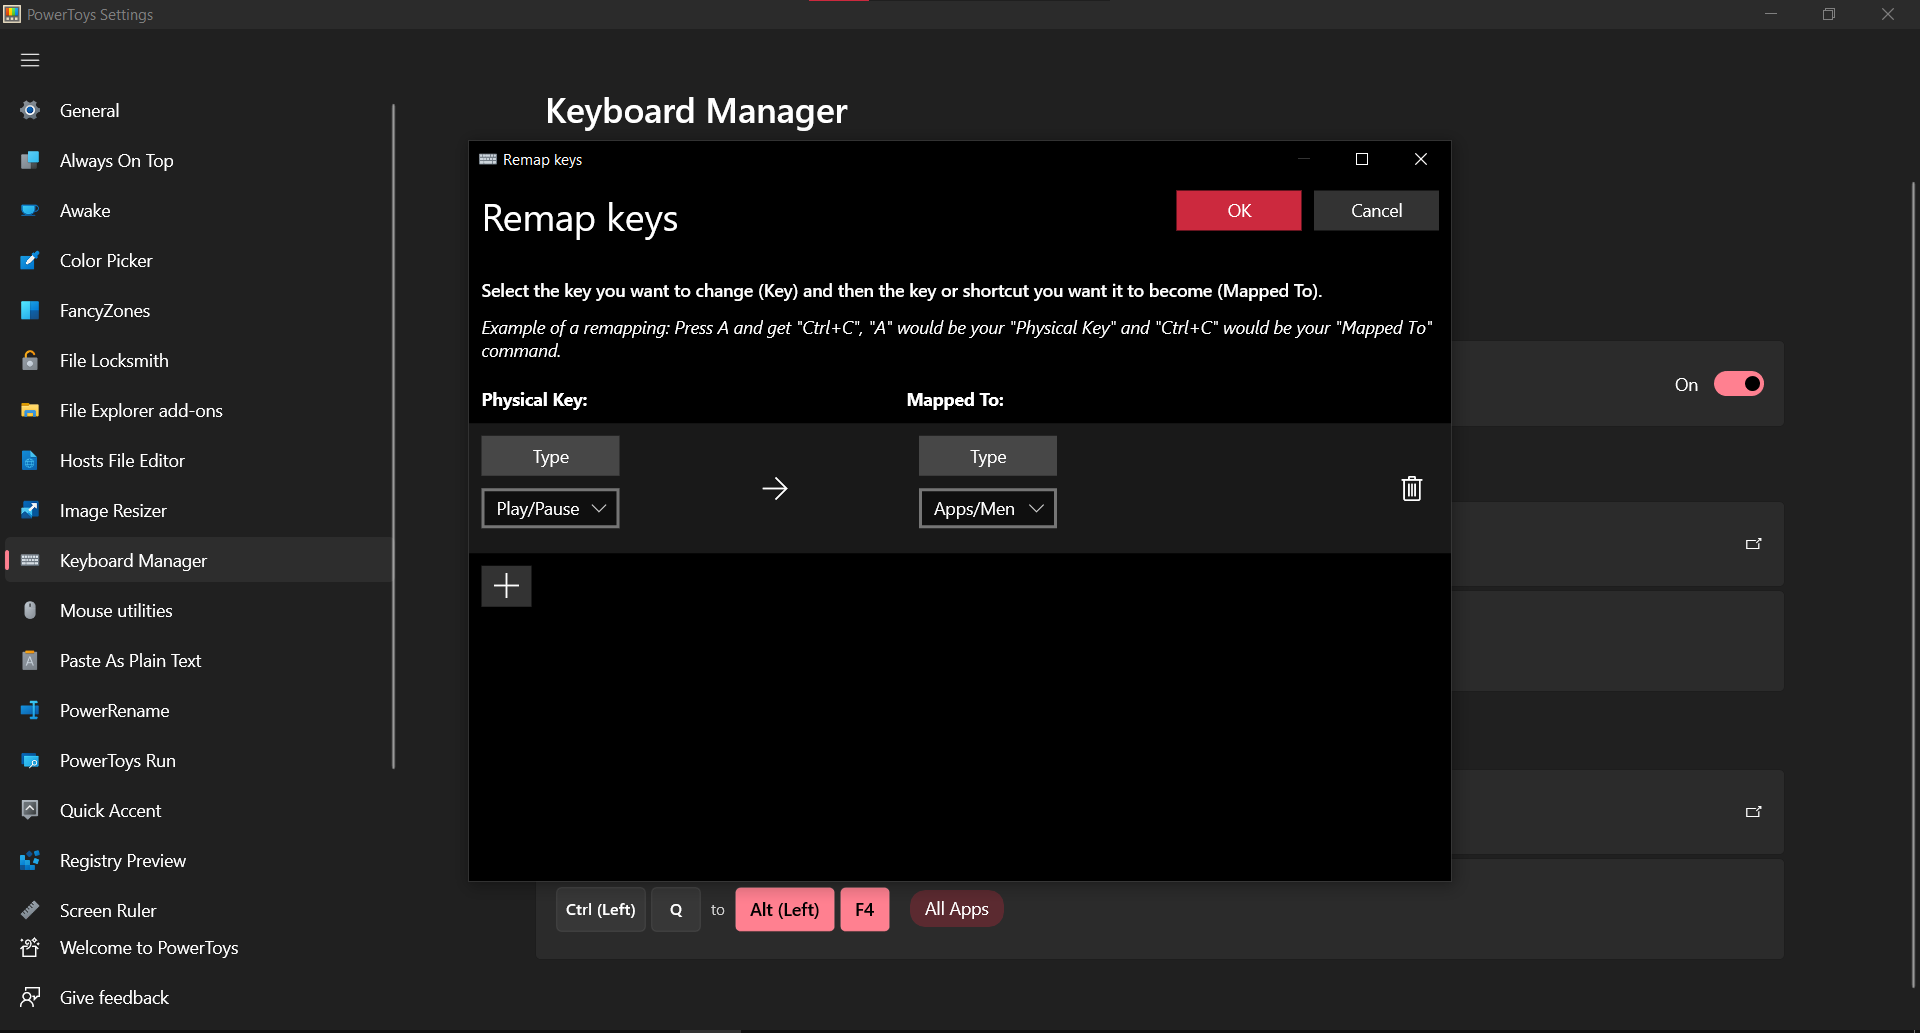This screenshot has width=1920, height=1033.
Task: Open Hosts File Editor page
Action: (x=198, y=460)
